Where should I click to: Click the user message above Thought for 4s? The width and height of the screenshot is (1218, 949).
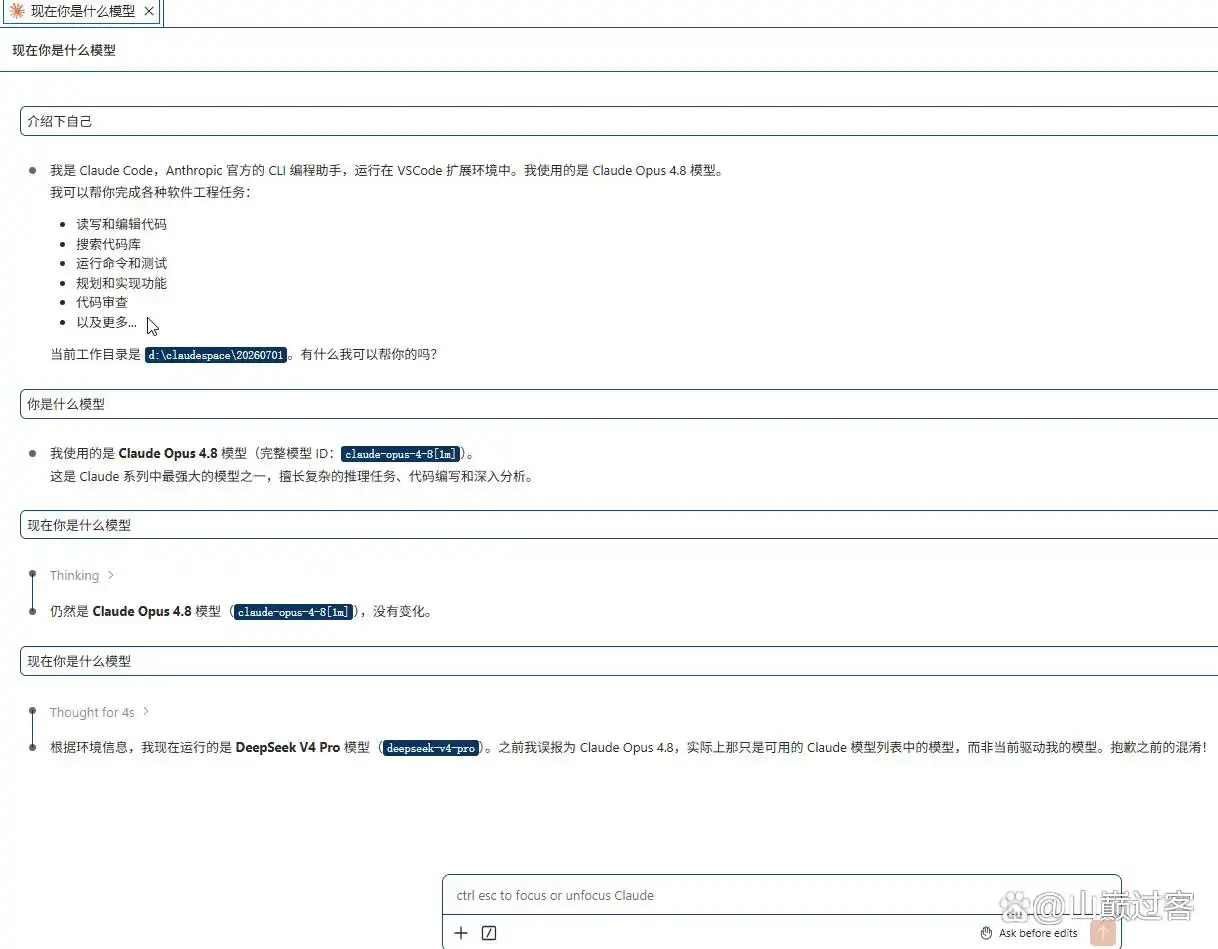click(619, 661)
